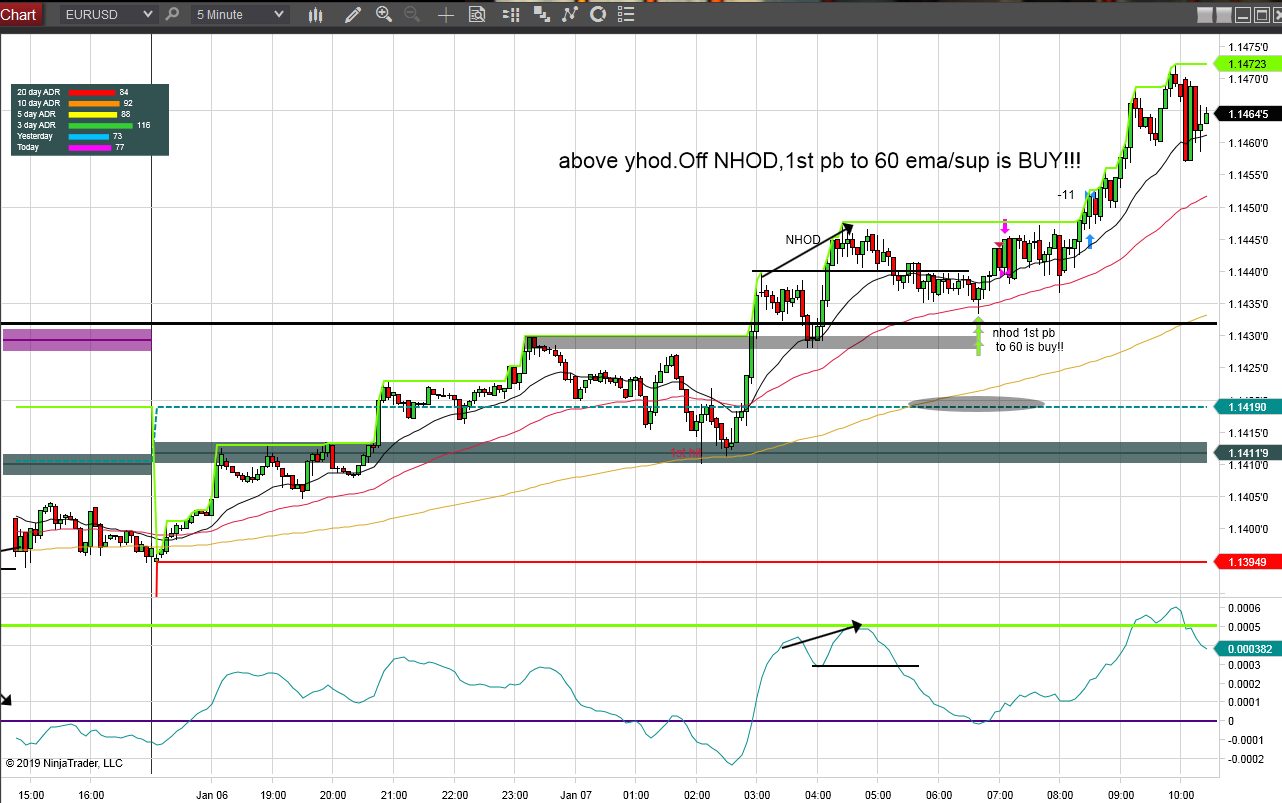
Task: Click the '© 2019 NinjaTrader, LLC' copyright text
Action: point(64,763)
